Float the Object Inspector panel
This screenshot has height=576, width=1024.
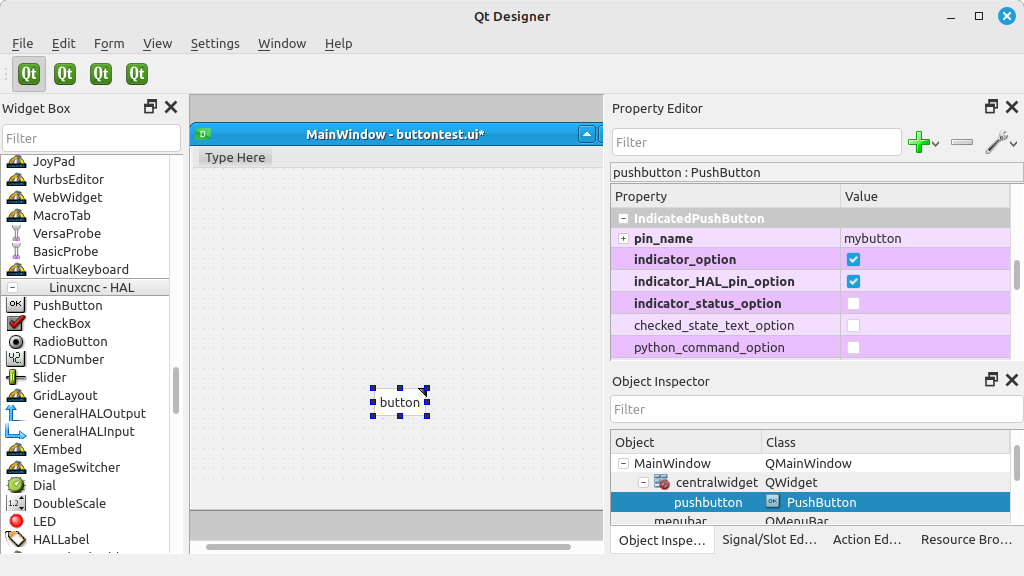coord(991,380)
